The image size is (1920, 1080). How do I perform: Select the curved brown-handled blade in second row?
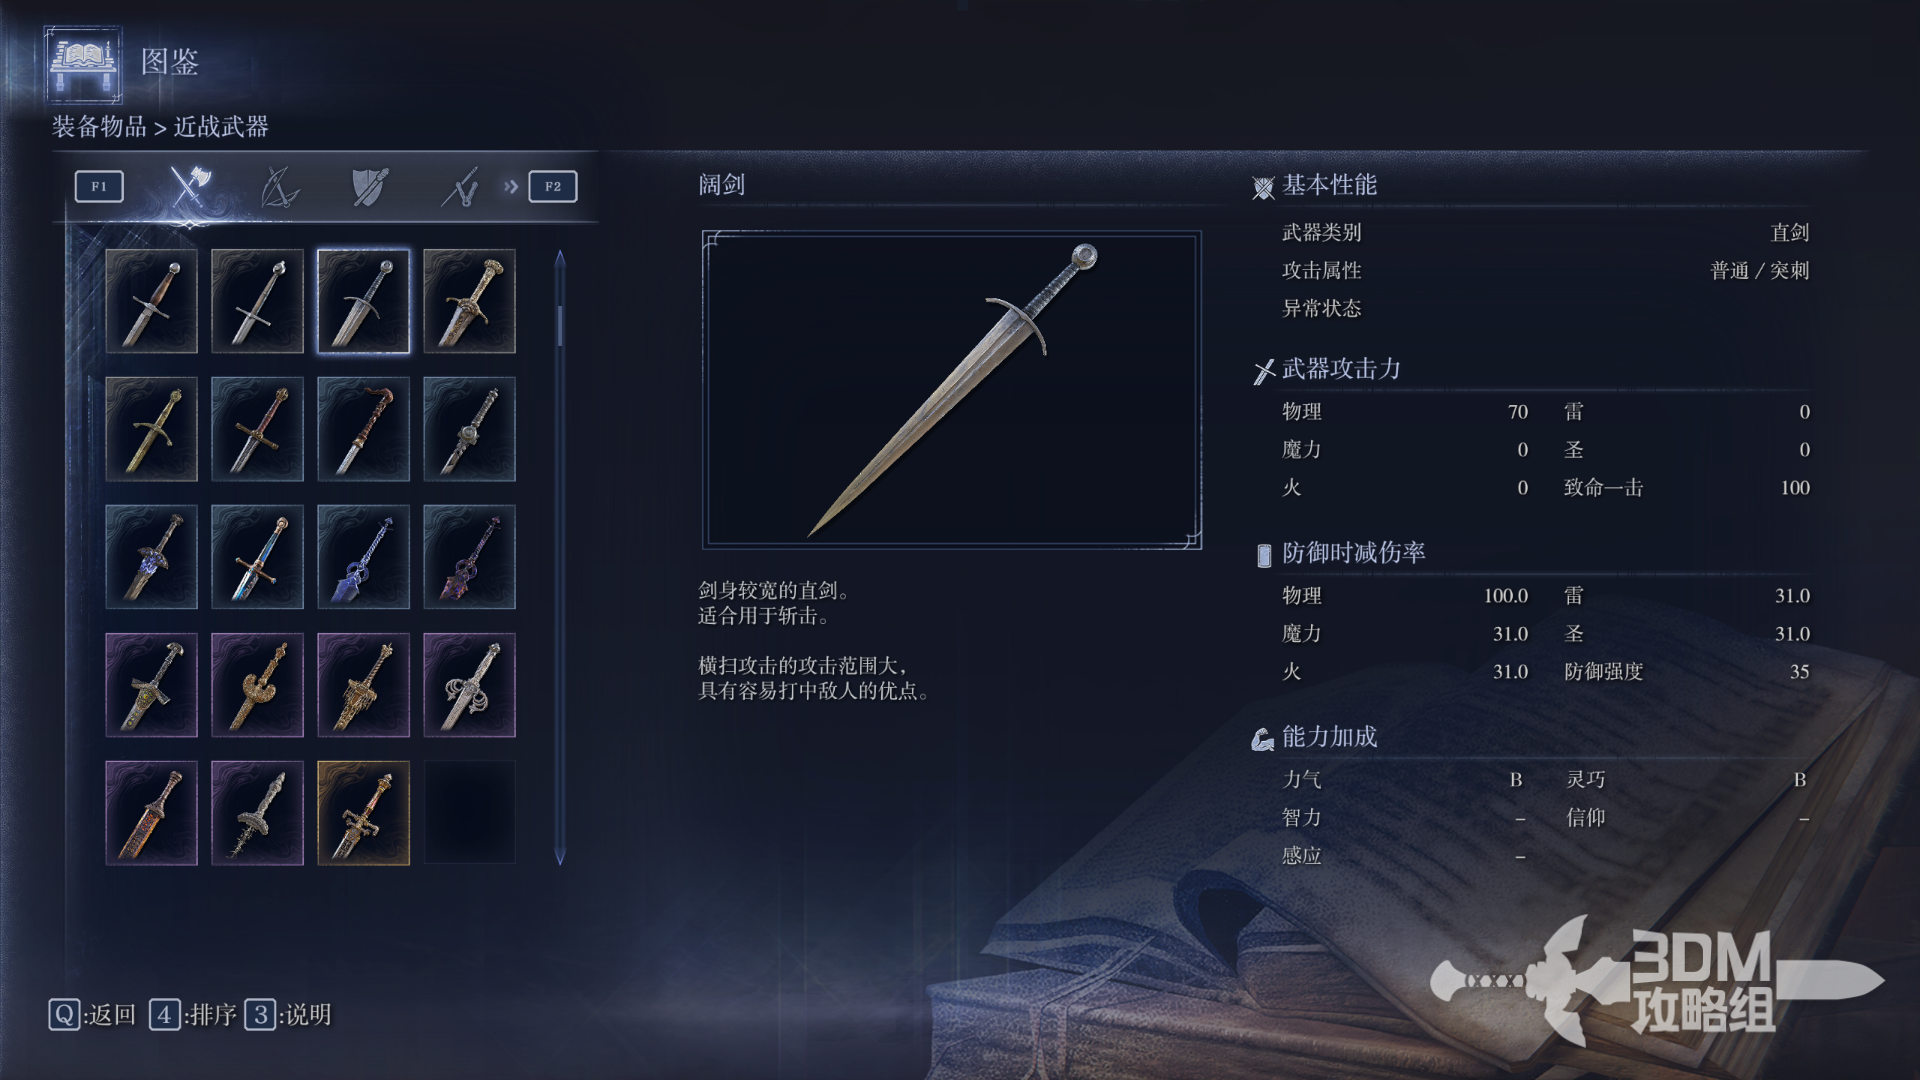[363, 429]
